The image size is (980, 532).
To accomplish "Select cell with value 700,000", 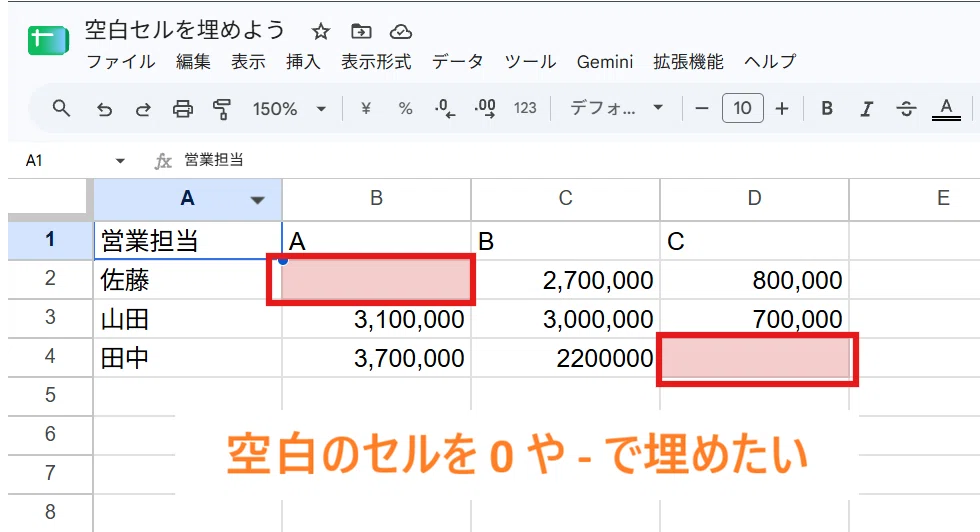I will click(754, 319).
